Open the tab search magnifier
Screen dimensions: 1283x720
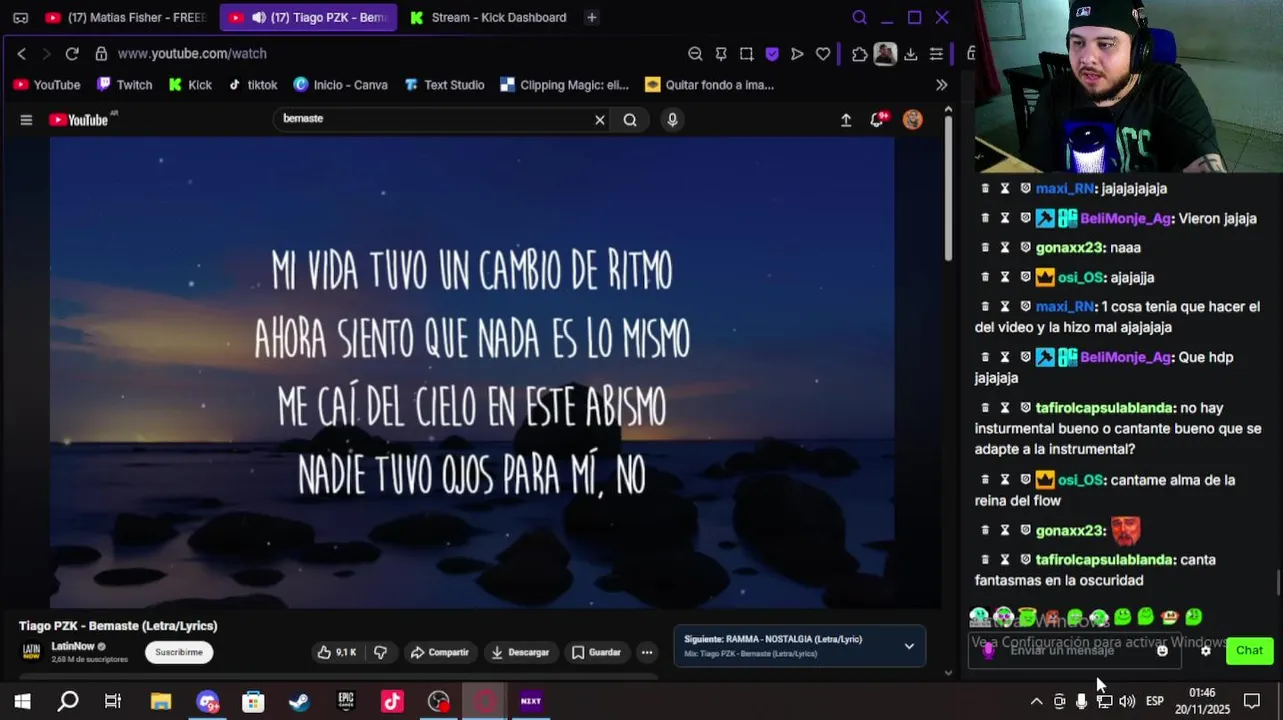[859, 17]
